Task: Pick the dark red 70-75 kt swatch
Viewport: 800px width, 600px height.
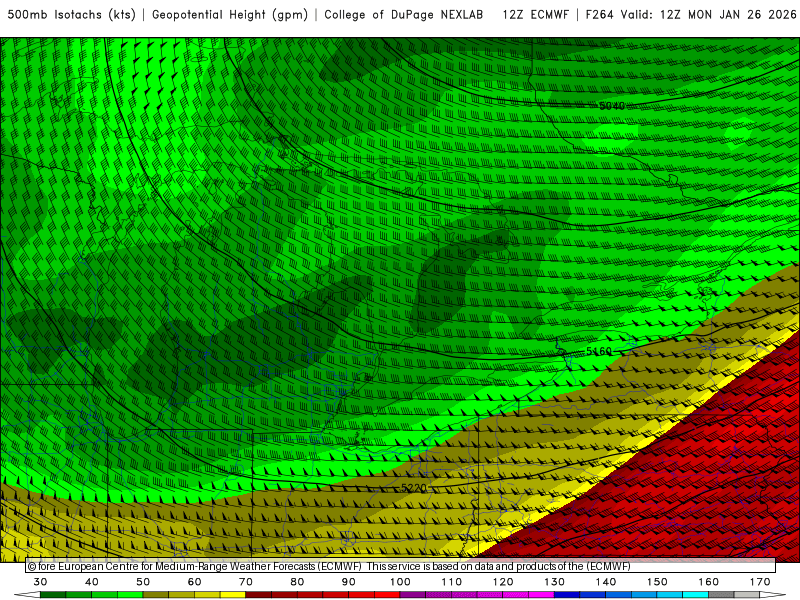Action: coord(259,595)
